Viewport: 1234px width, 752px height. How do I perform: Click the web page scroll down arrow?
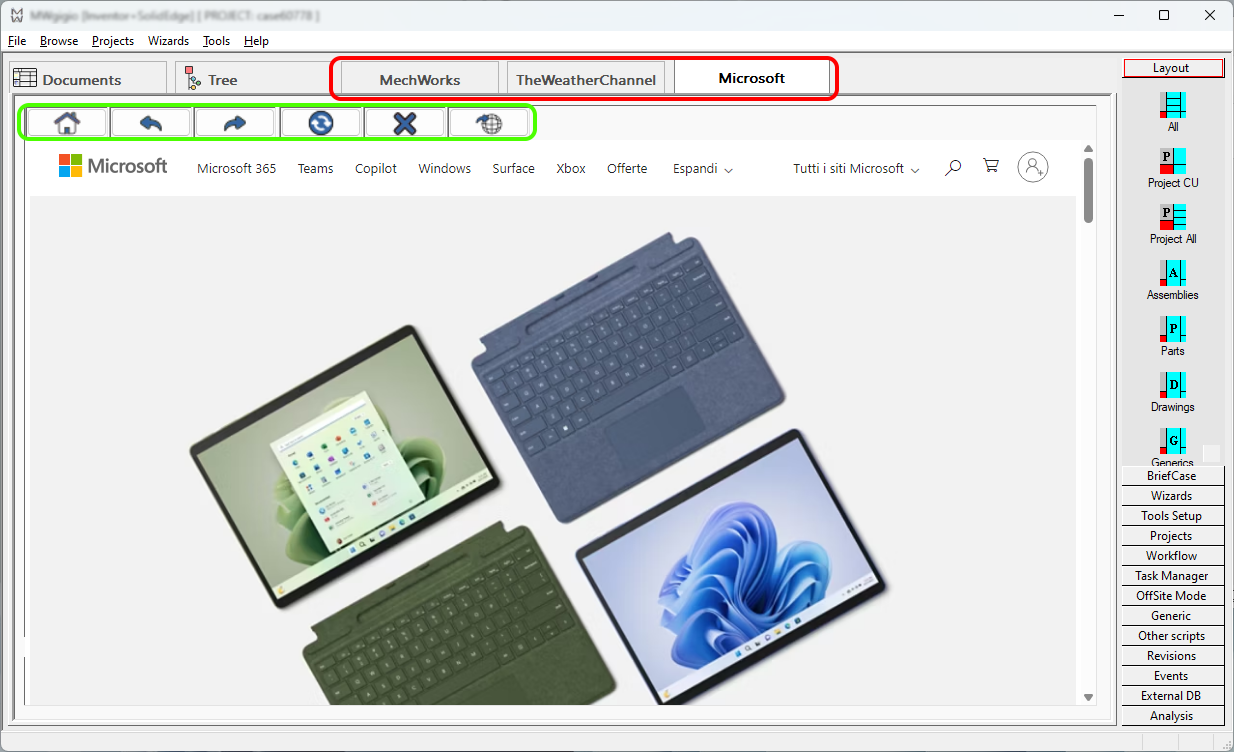[1089, 697]
